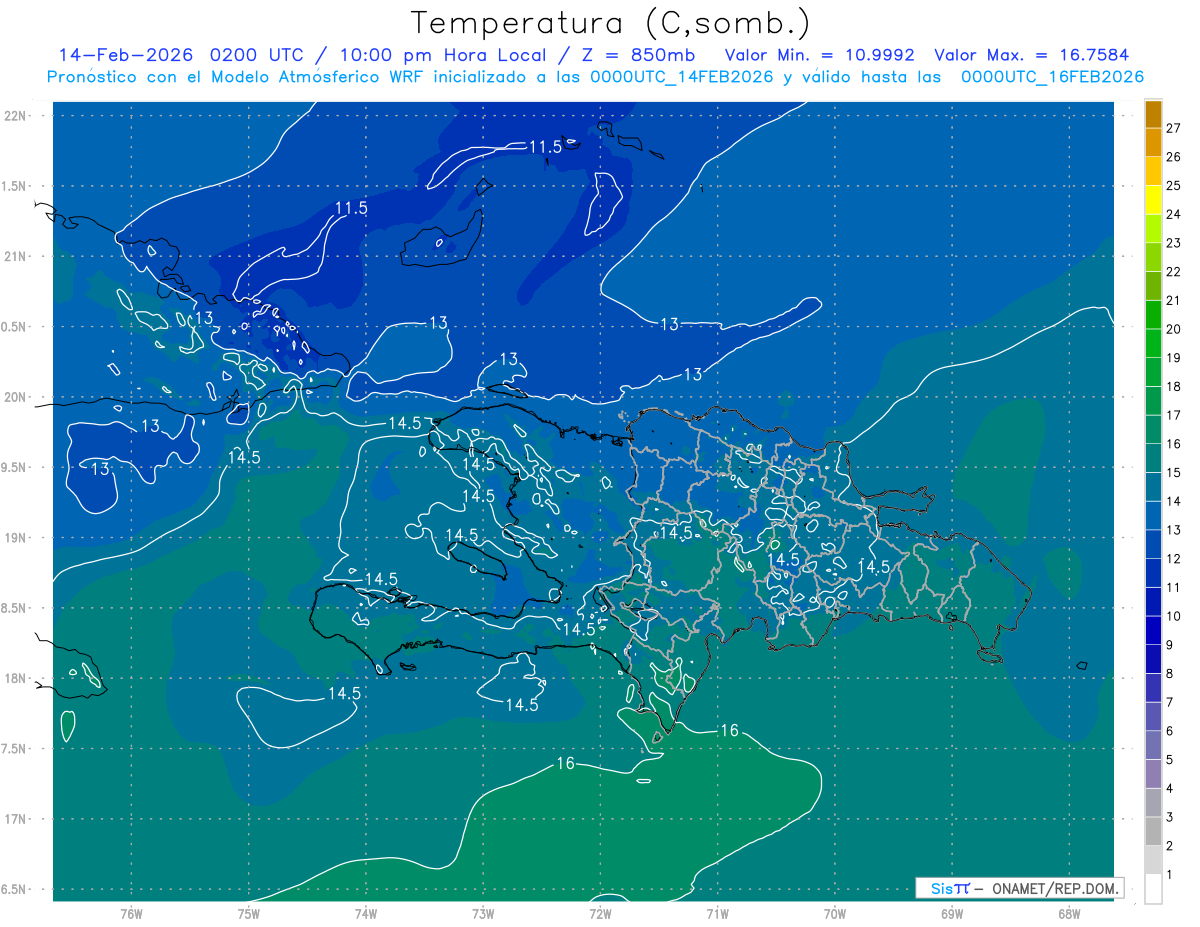The image size is (1200, 927).
Task: Click the '6.5N' latitude tick label
Action: pyautogui.click(x=14, y=889)
